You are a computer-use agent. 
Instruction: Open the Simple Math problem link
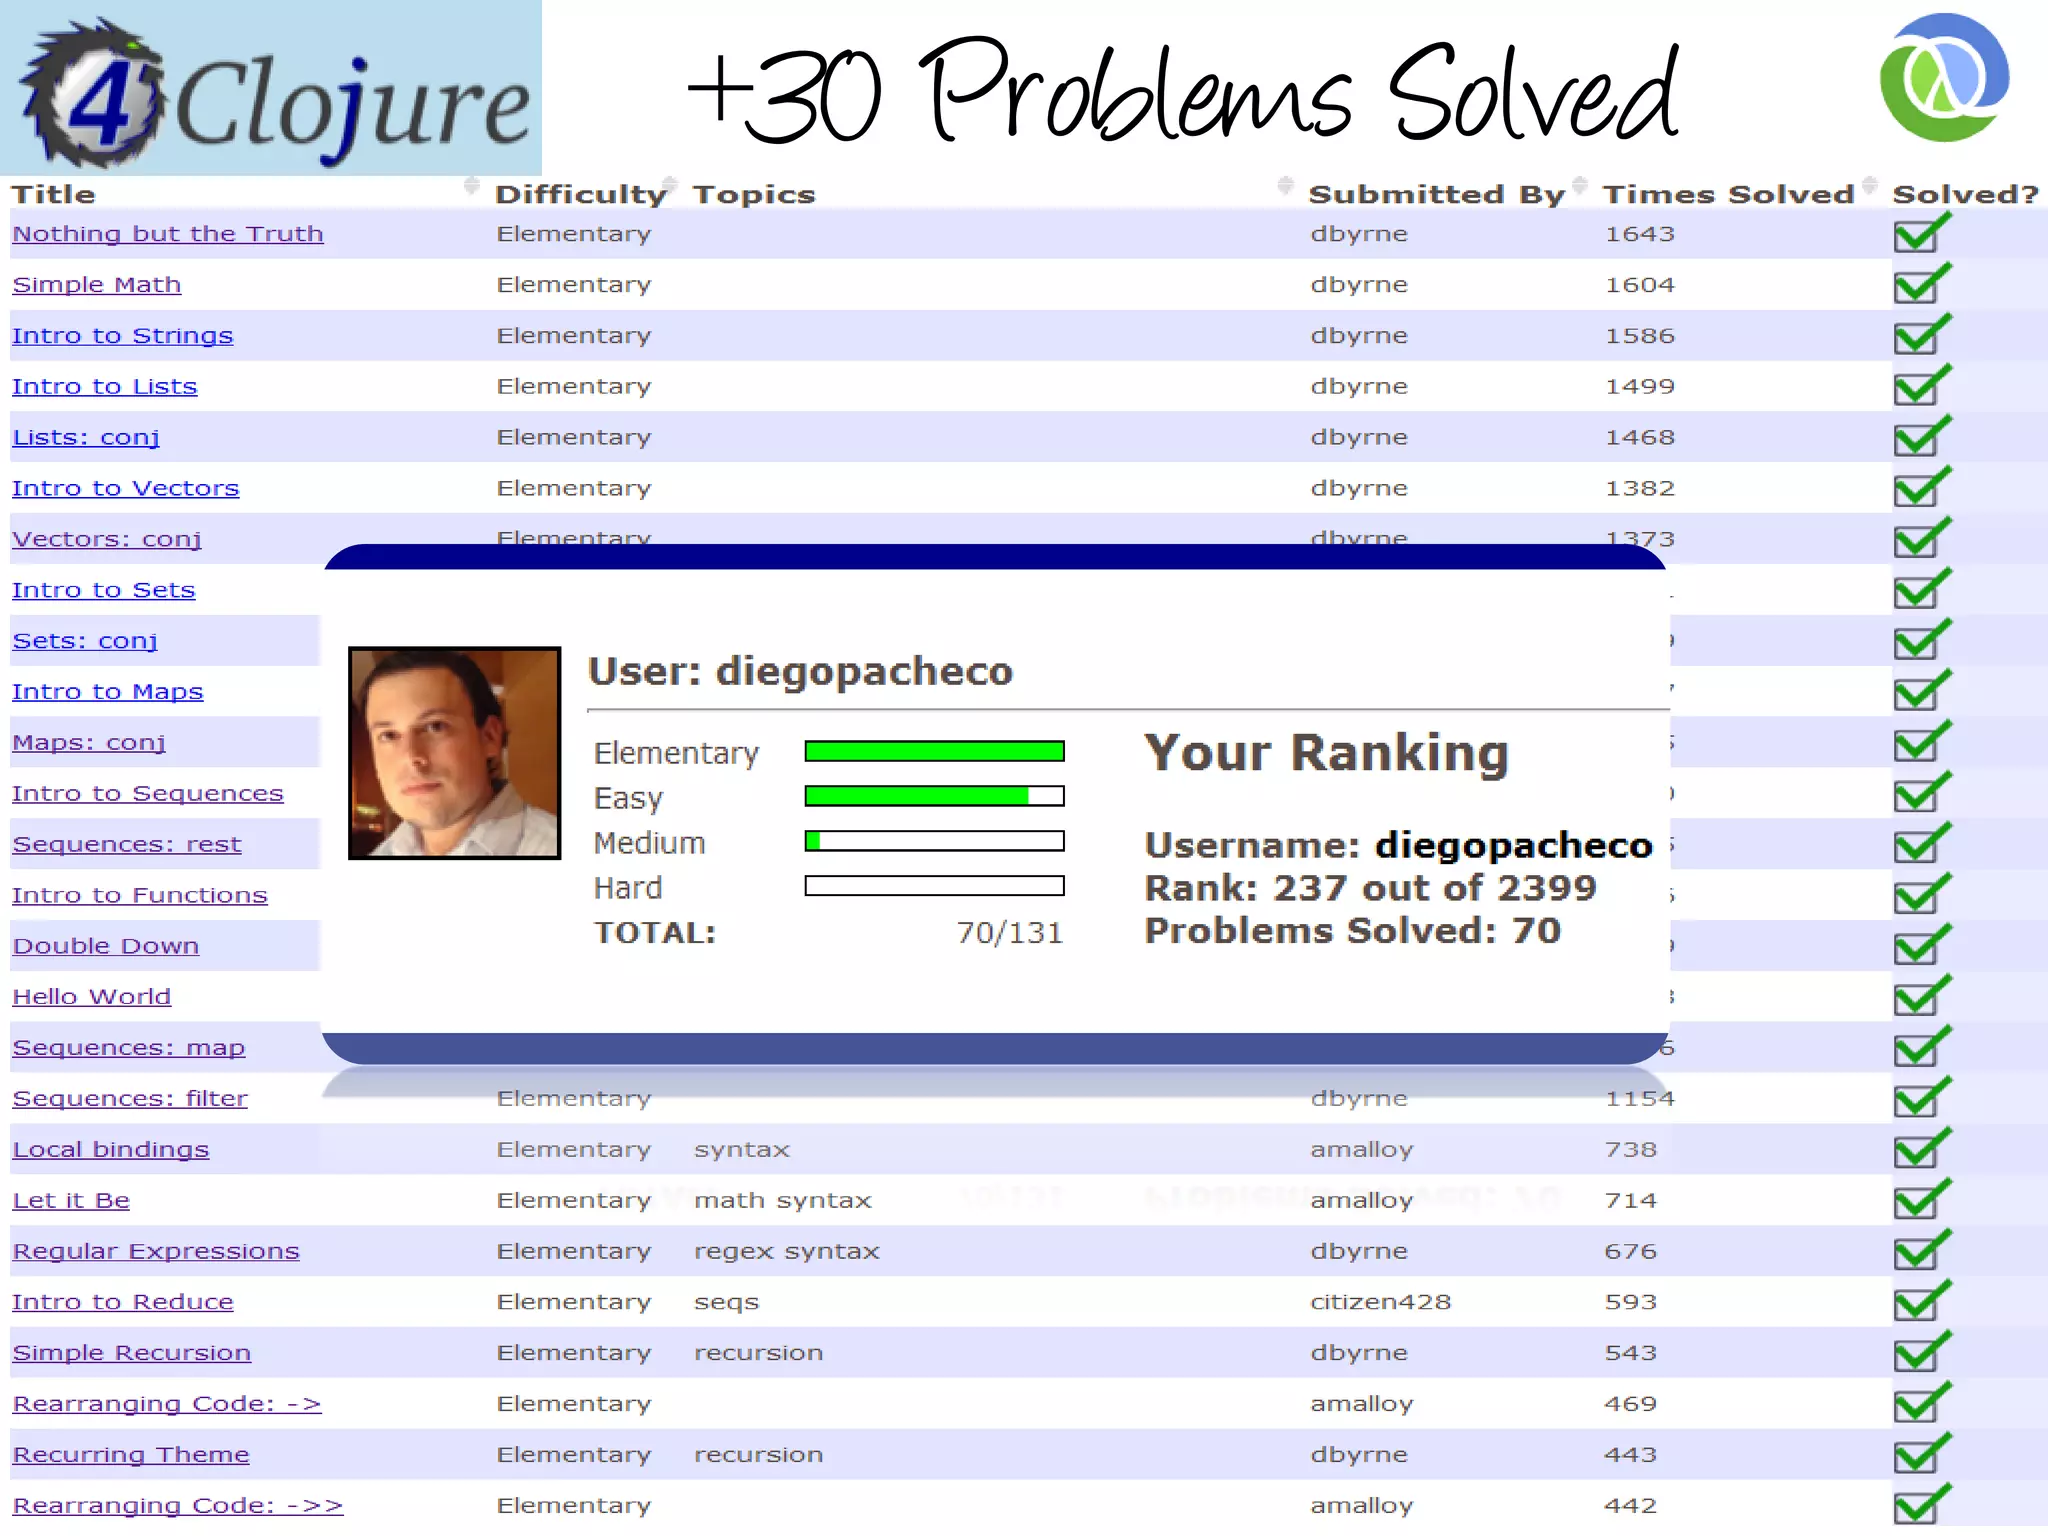[97, 285]
